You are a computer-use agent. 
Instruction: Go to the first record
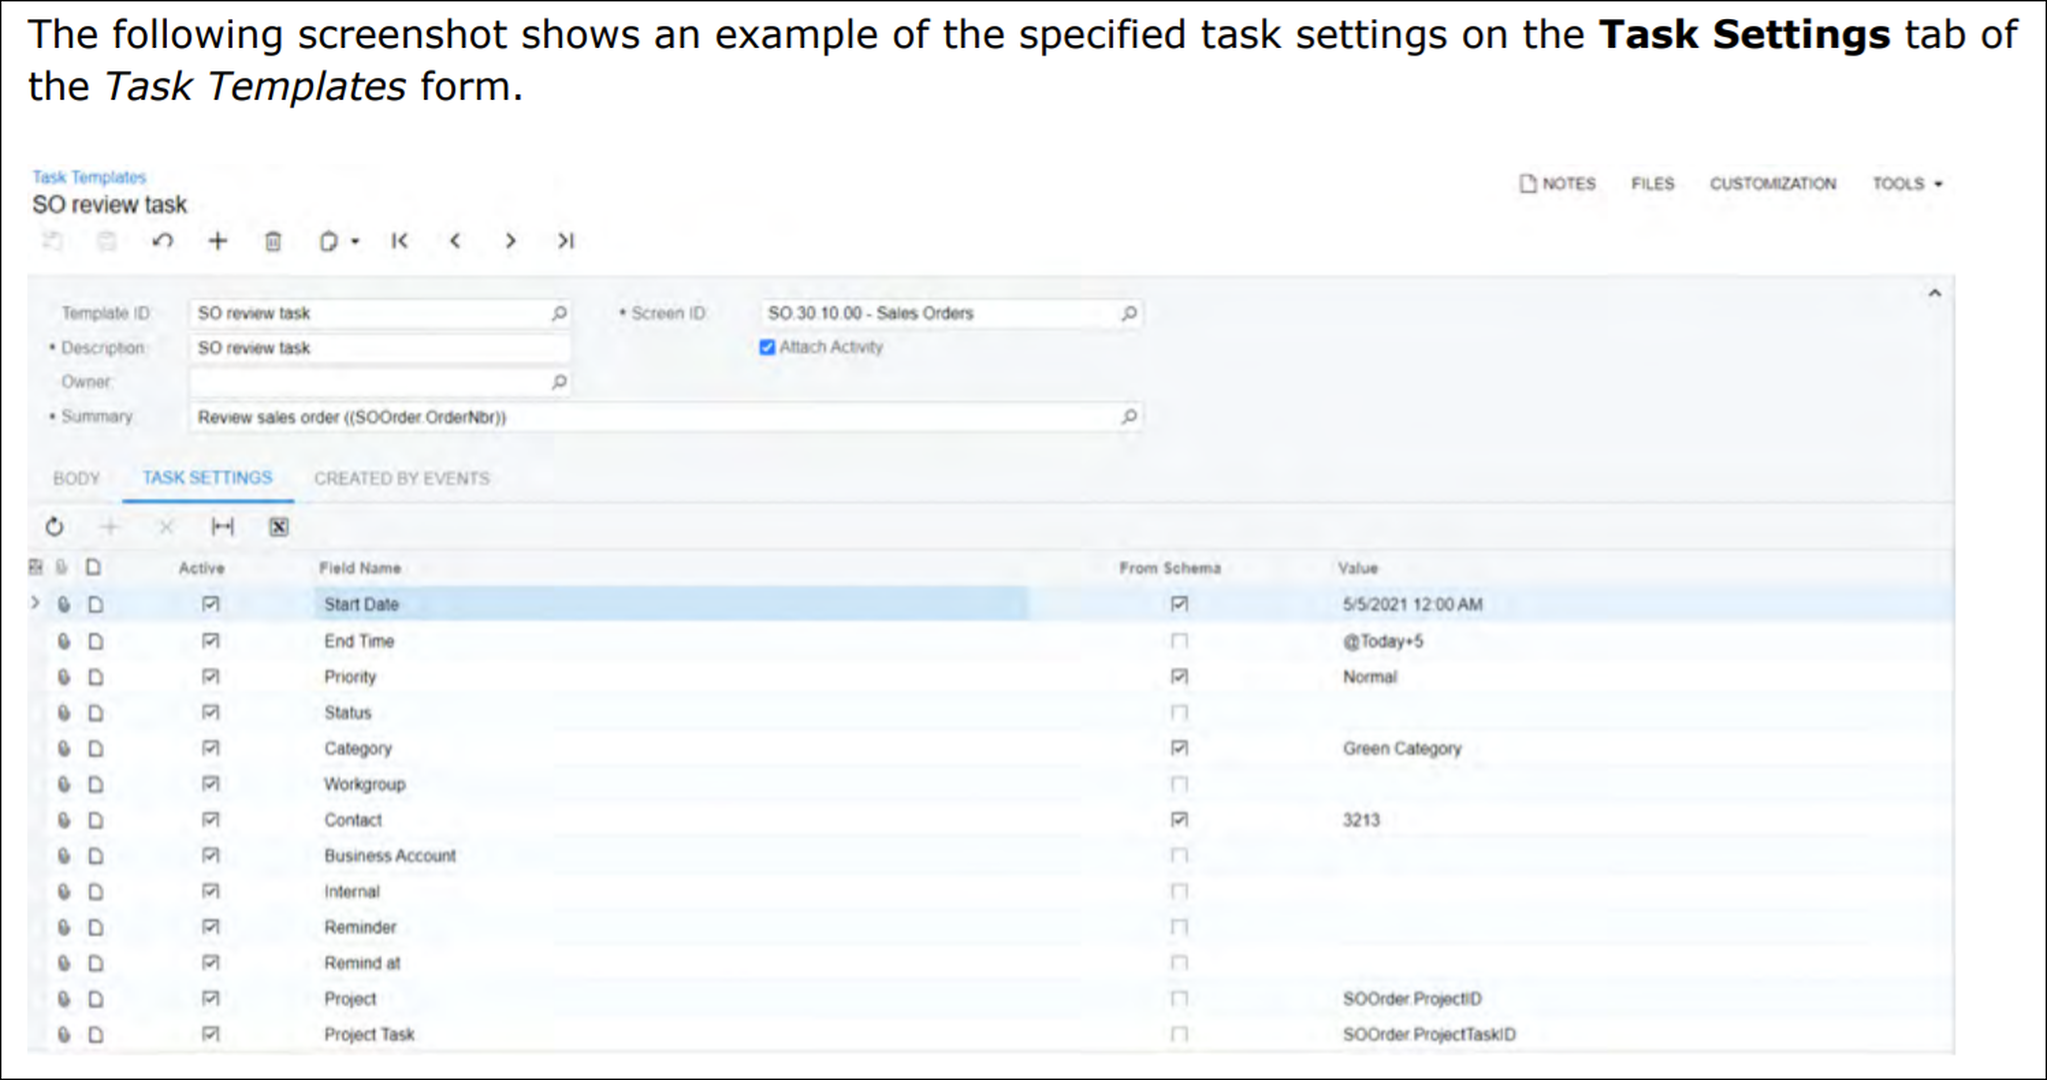400,241
